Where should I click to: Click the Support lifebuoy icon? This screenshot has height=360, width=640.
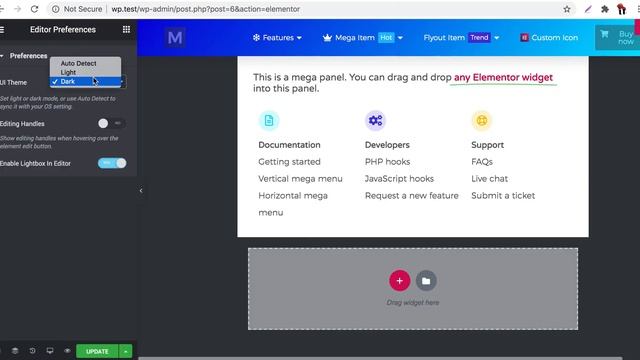point(482,120)
